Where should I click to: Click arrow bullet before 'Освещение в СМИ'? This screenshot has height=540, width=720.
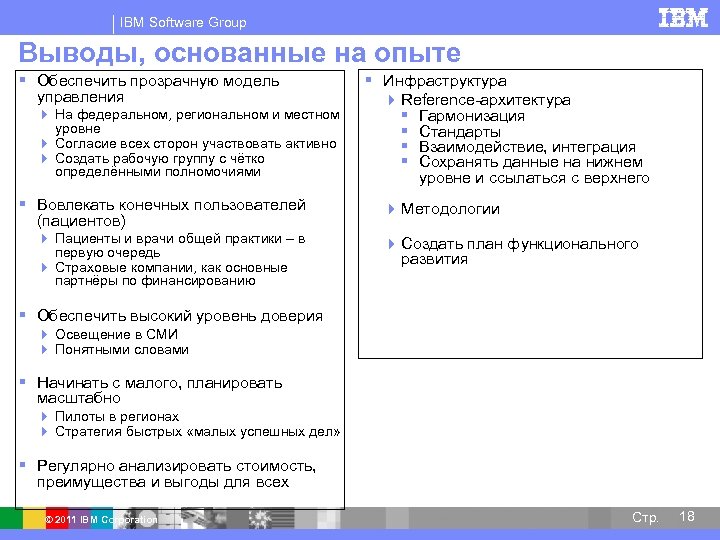pos(45,334)
